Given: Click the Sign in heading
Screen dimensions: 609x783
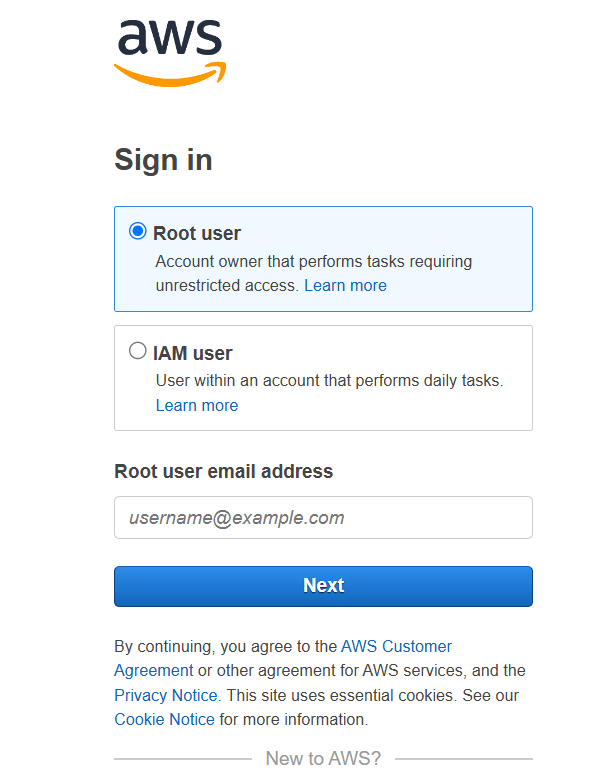Looking at the screenshot, I should pyautogui.click(x=163, y=160).
